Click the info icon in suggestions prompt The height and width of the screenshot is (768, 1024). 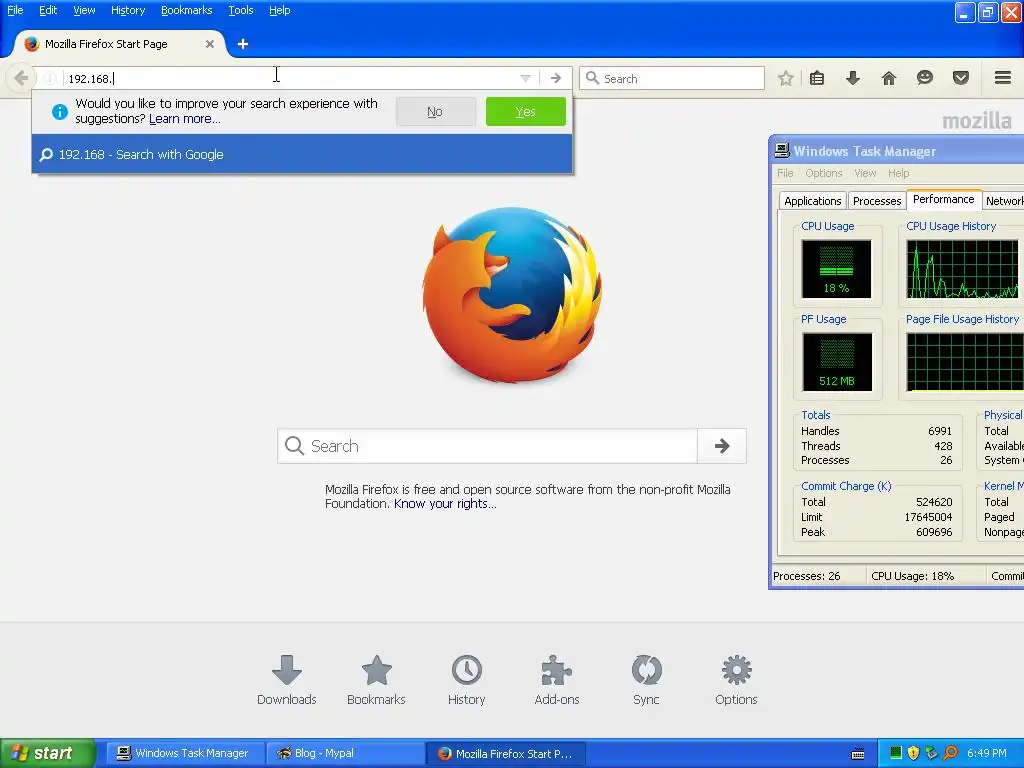[x=59, y=112]
